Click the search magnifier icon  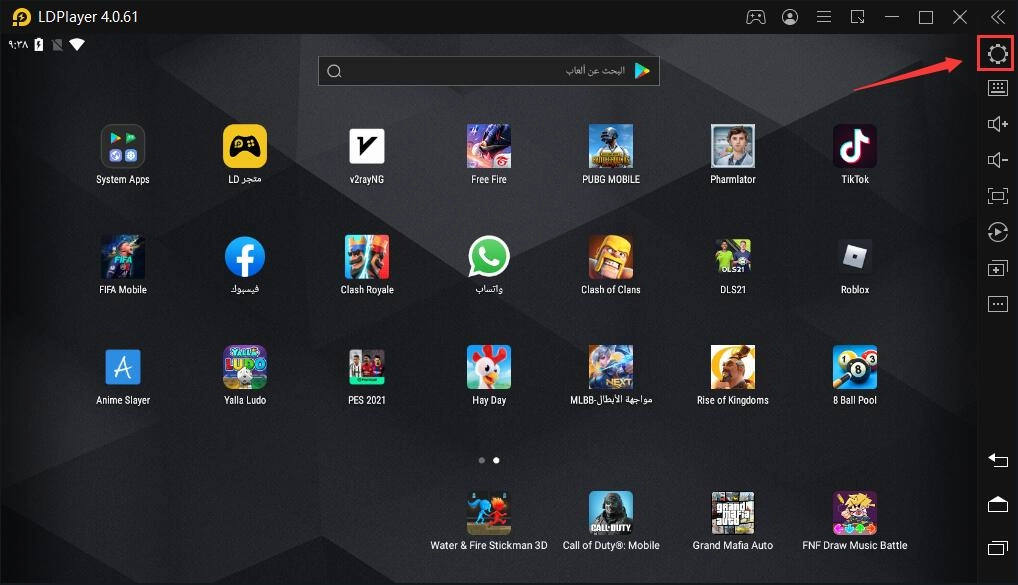tap(334, 71)
